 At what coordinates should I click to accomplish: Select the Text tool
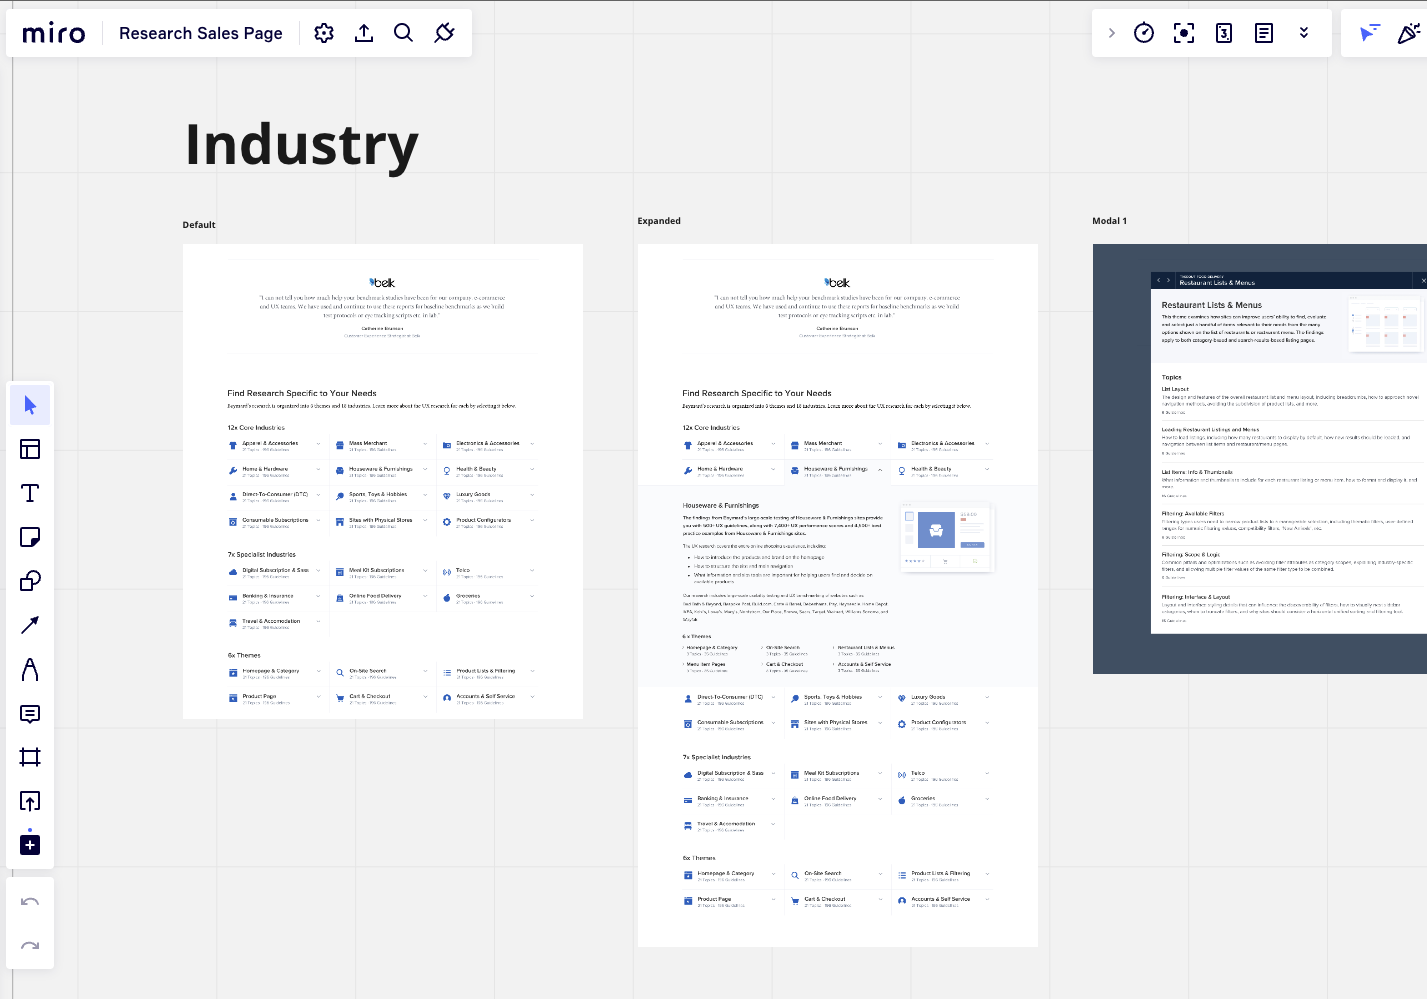[x=30, y=493]
